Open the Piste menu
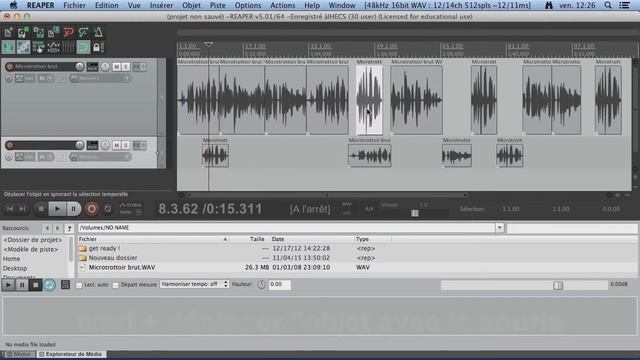This screenshot has width=640, height=360. (218, 5)
